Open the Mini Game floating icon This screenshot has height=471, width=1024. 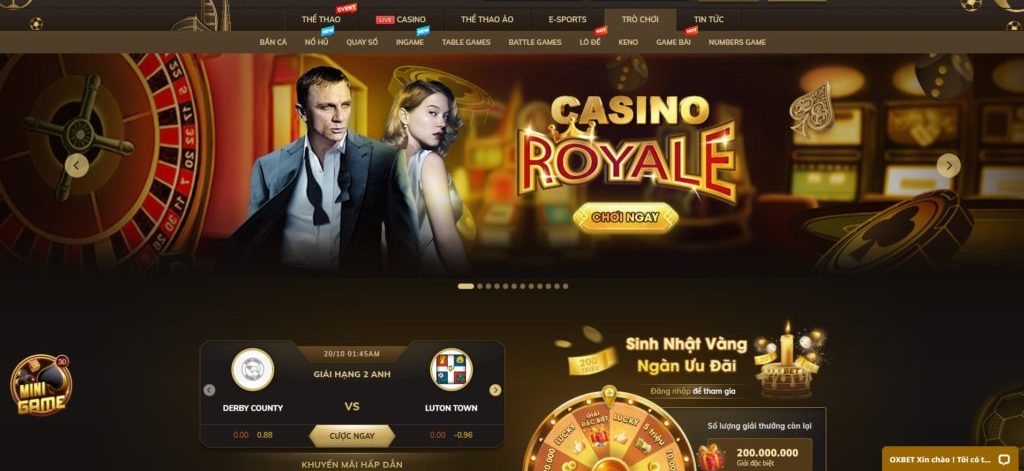40,385
